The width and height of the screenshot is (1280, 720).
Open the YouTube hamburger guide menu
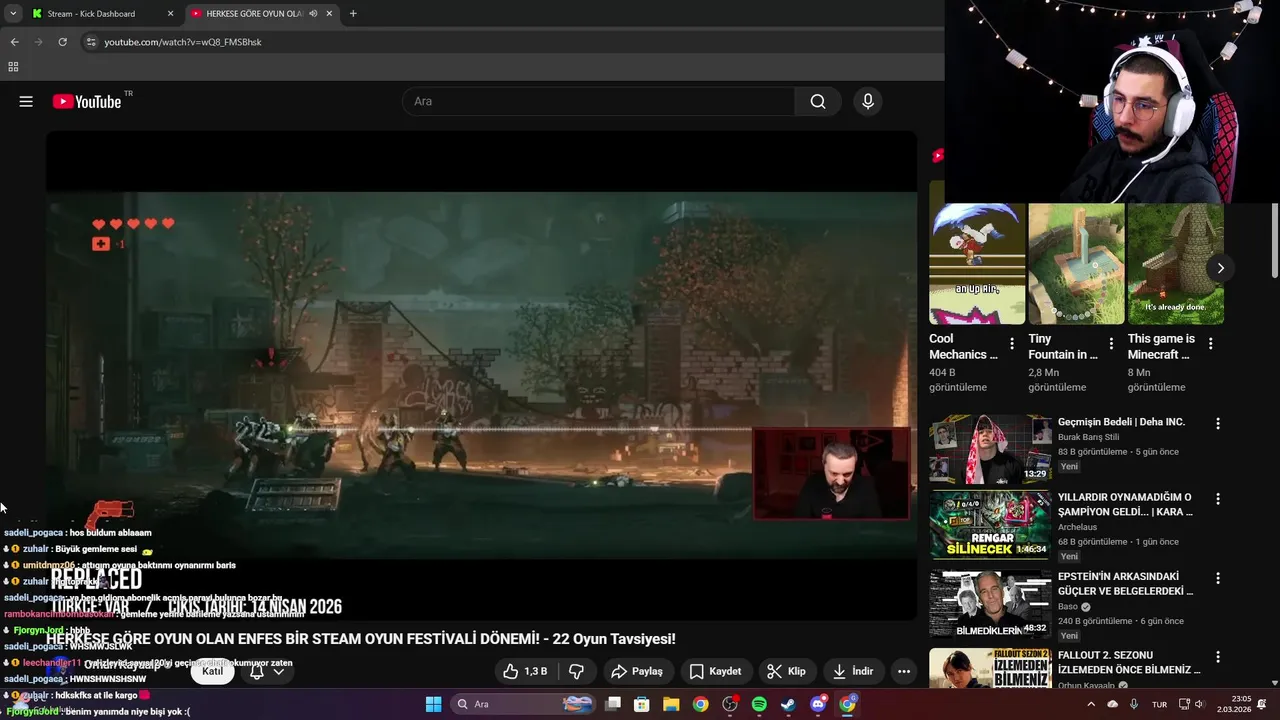point(26,101)
